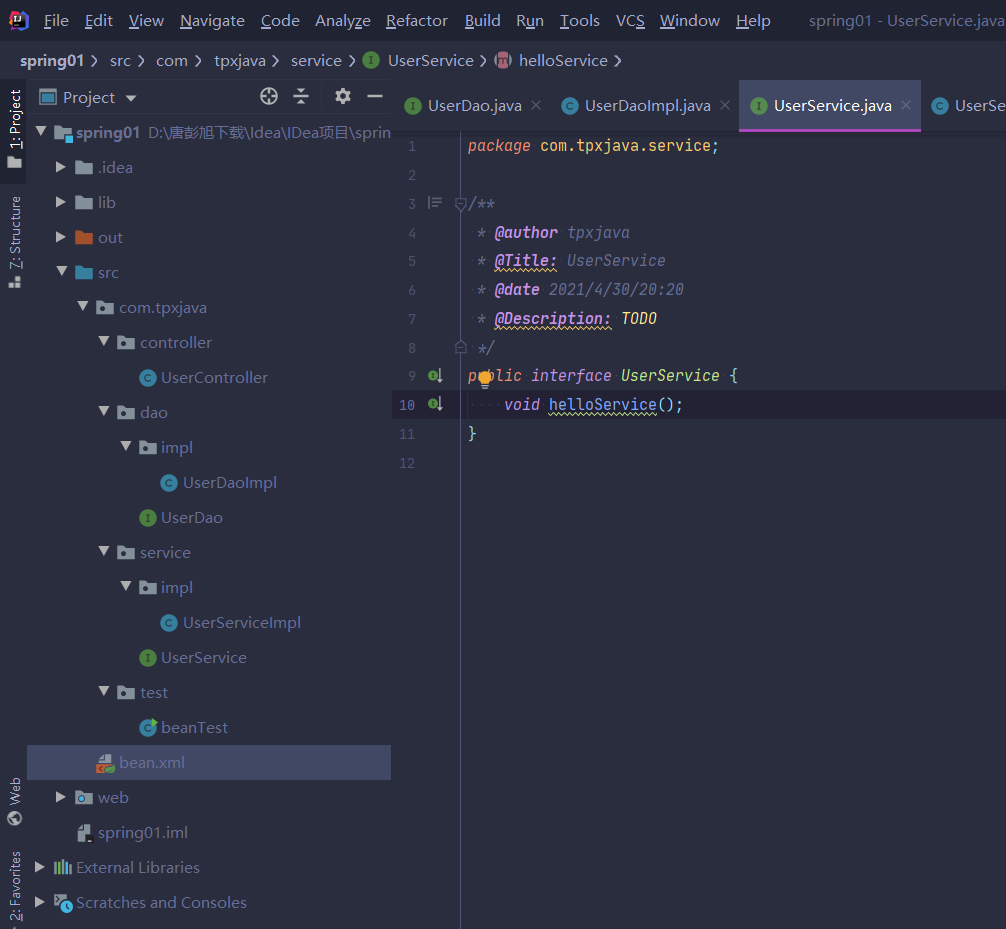
Task: Click the Collapse All icon in Project panel
Action: pos(301,96)
